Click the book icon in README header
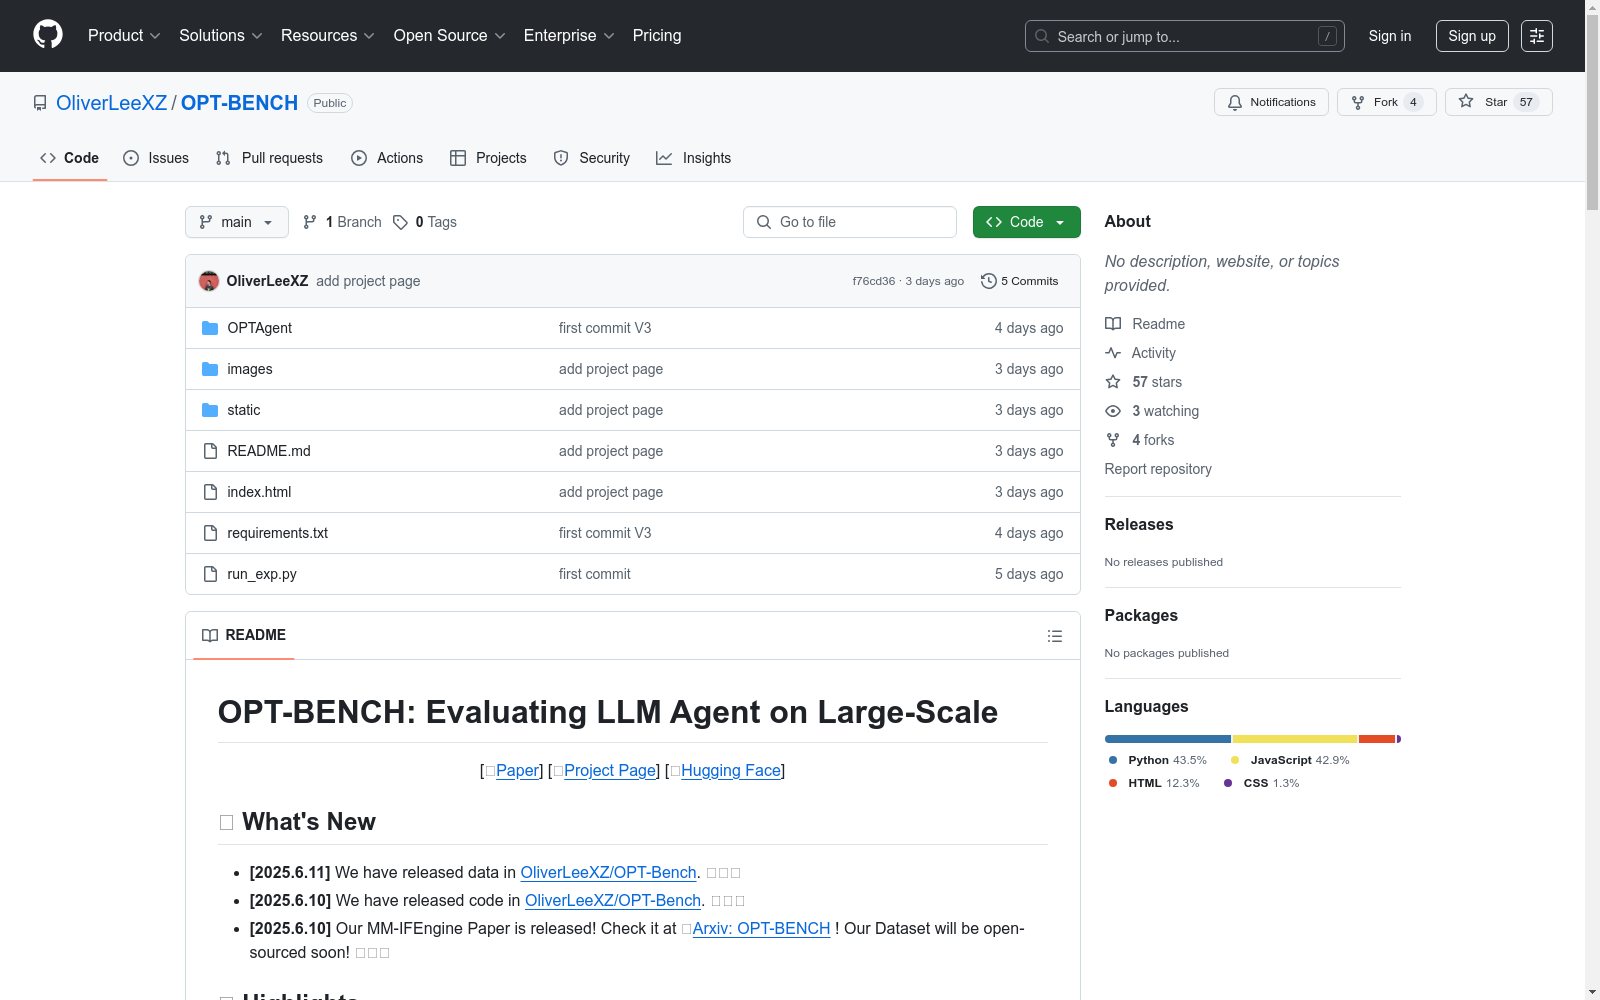This screenshot has height=1000, width=1600. click(x=210, y=635)
